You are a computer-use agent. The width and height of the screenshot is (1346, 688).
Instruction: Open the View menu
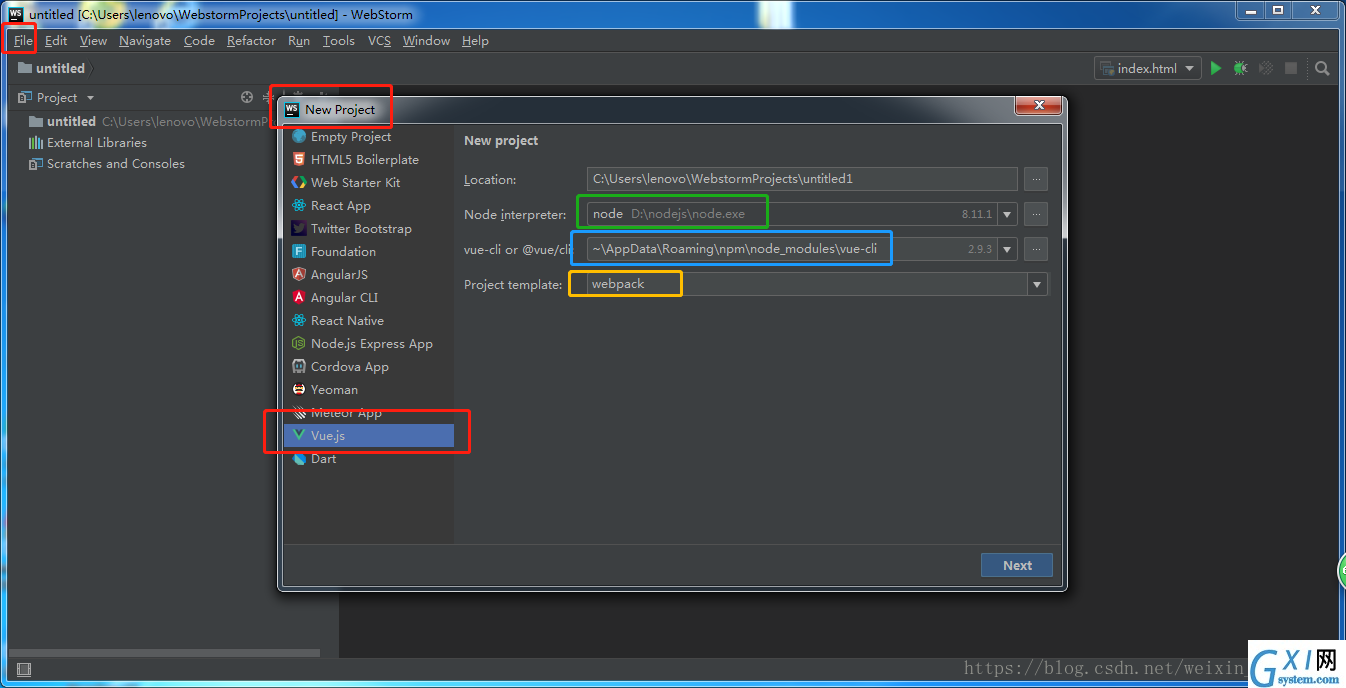point(93,41)
